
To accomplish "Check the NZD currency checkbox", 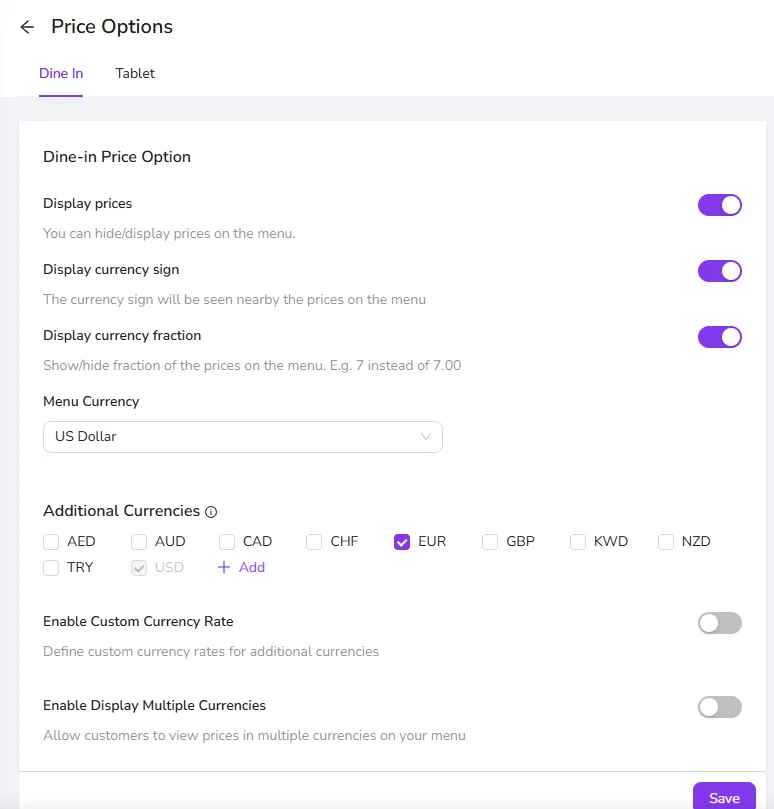I will pyautogui.click(x=666, y=542).
